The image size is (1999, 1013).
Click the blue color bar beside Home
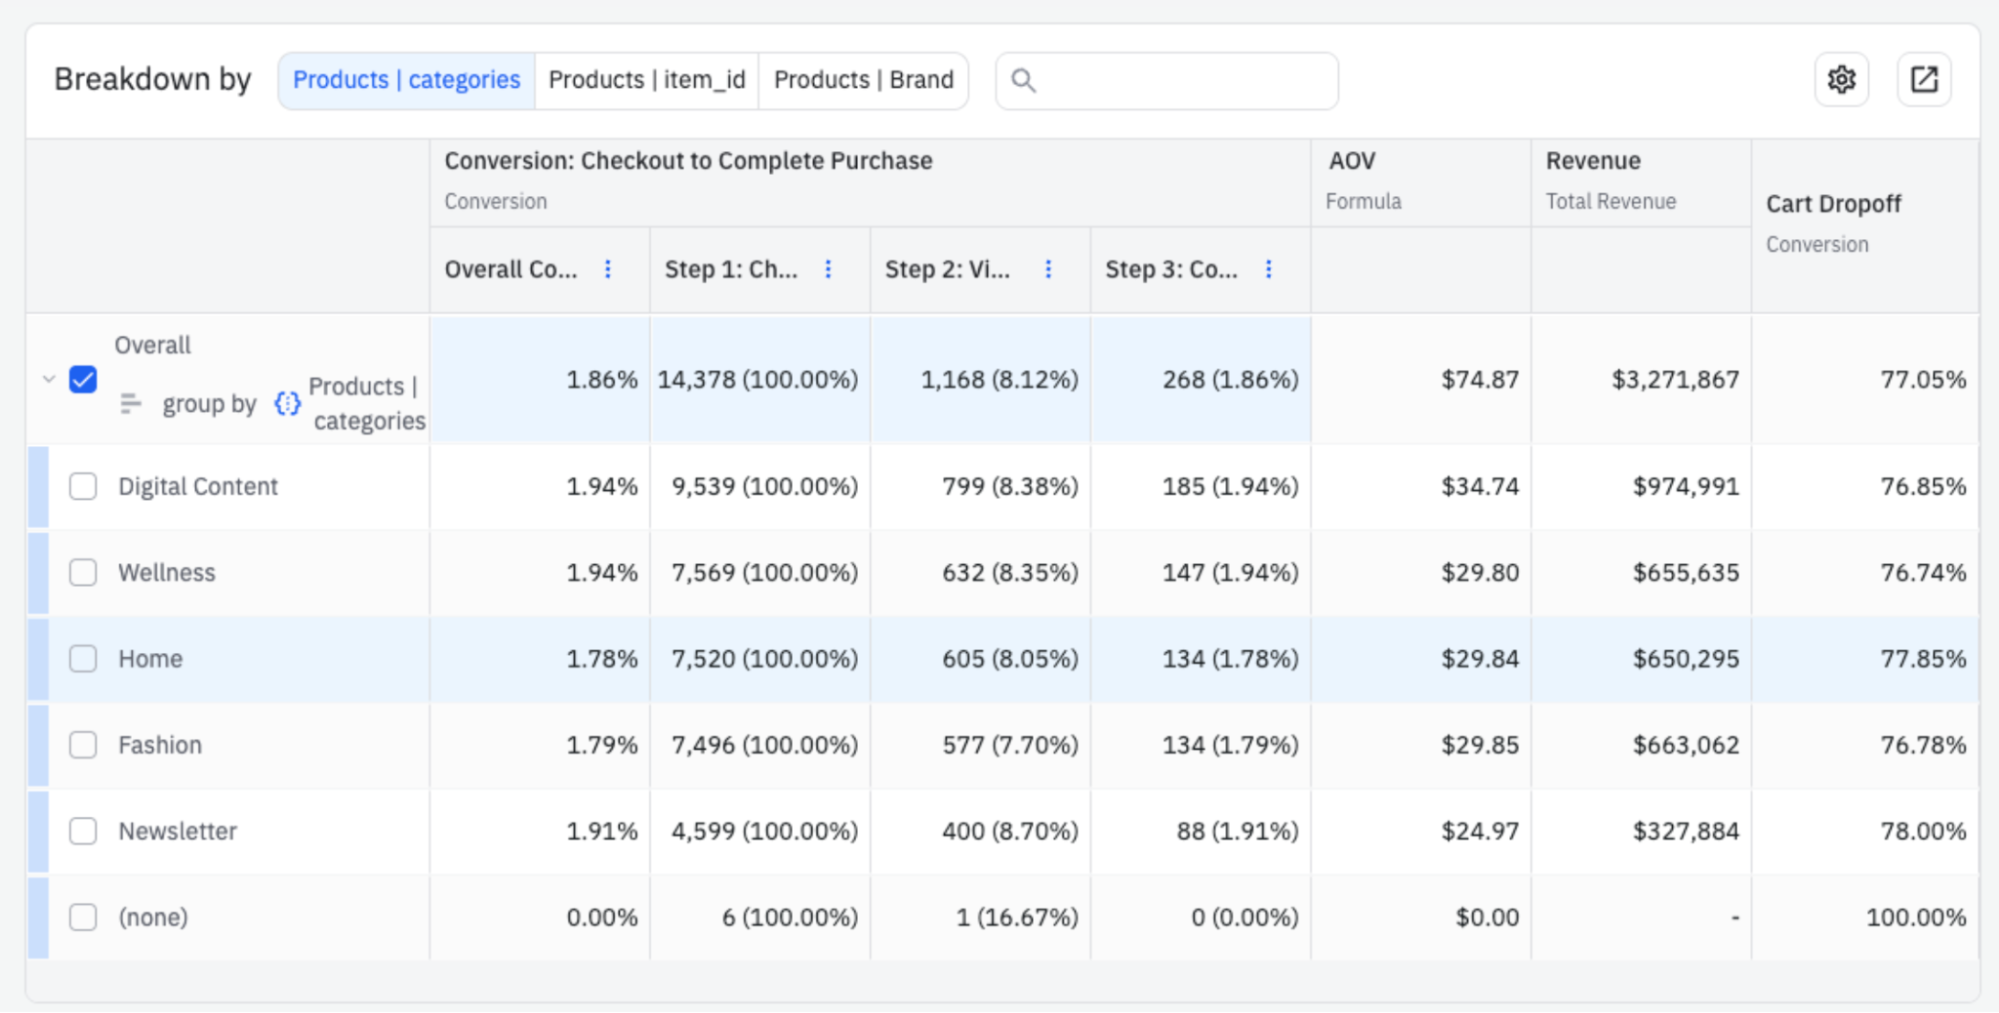pos(38,659)
